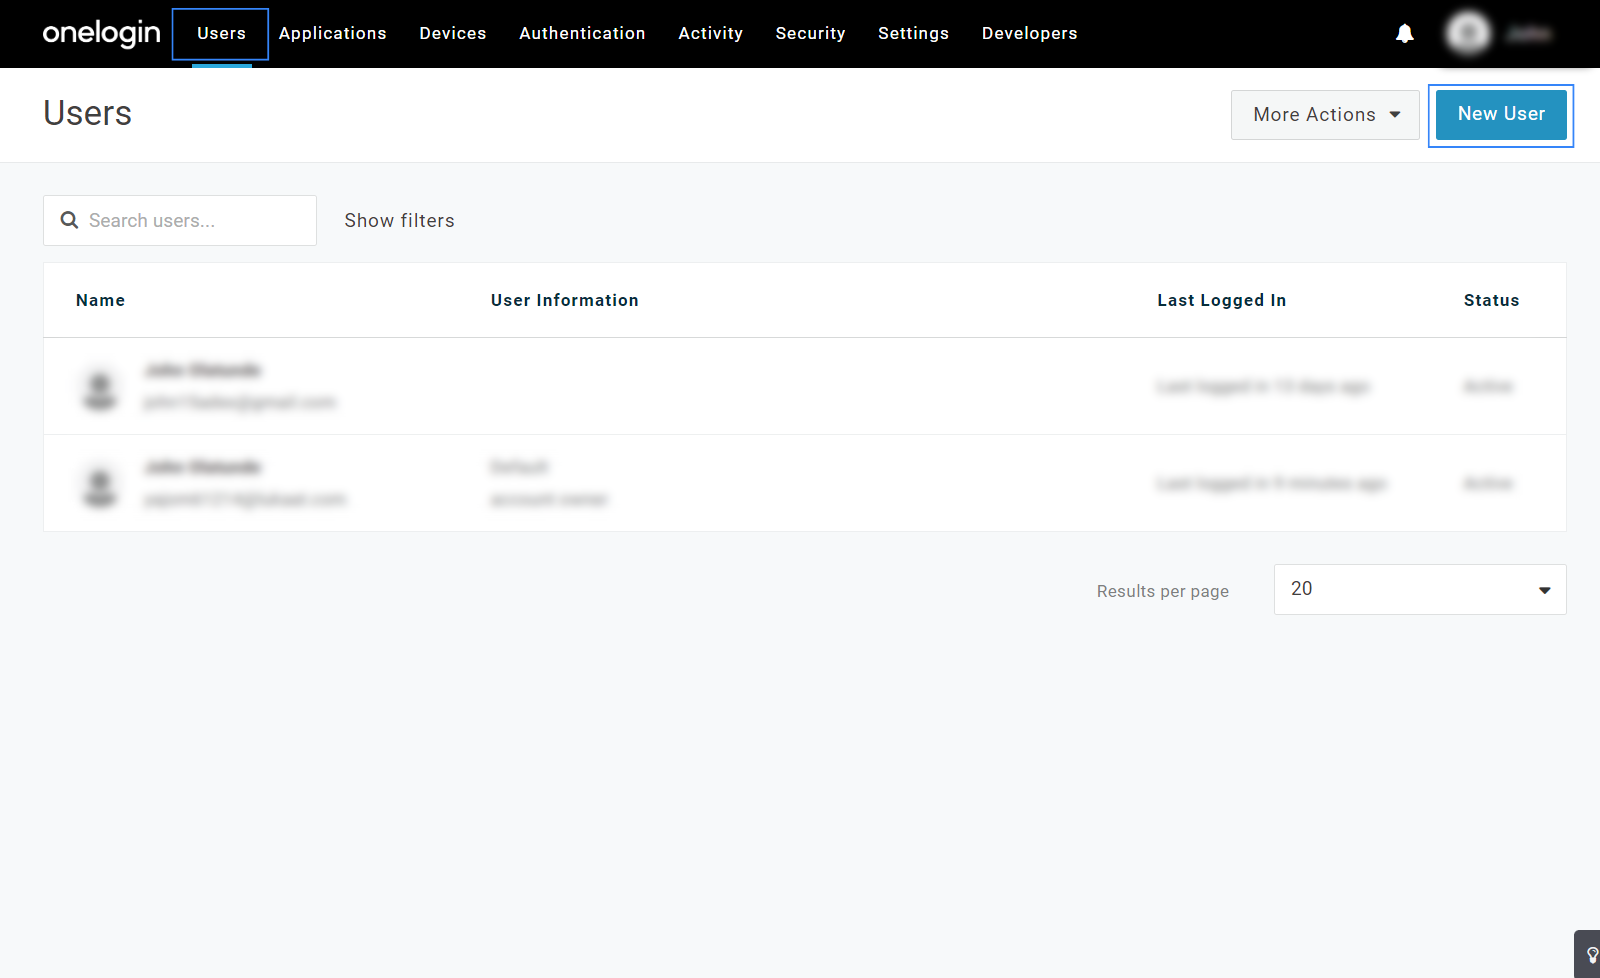This screenshot has width=1600, height=978.
Task: Click the Show filters link
Action: [x=399, y=221]
